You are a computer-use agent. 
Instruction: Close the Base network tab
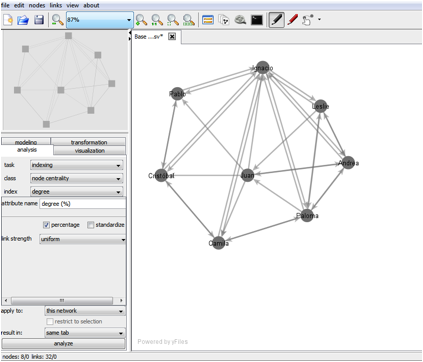(x=172, y=37)
